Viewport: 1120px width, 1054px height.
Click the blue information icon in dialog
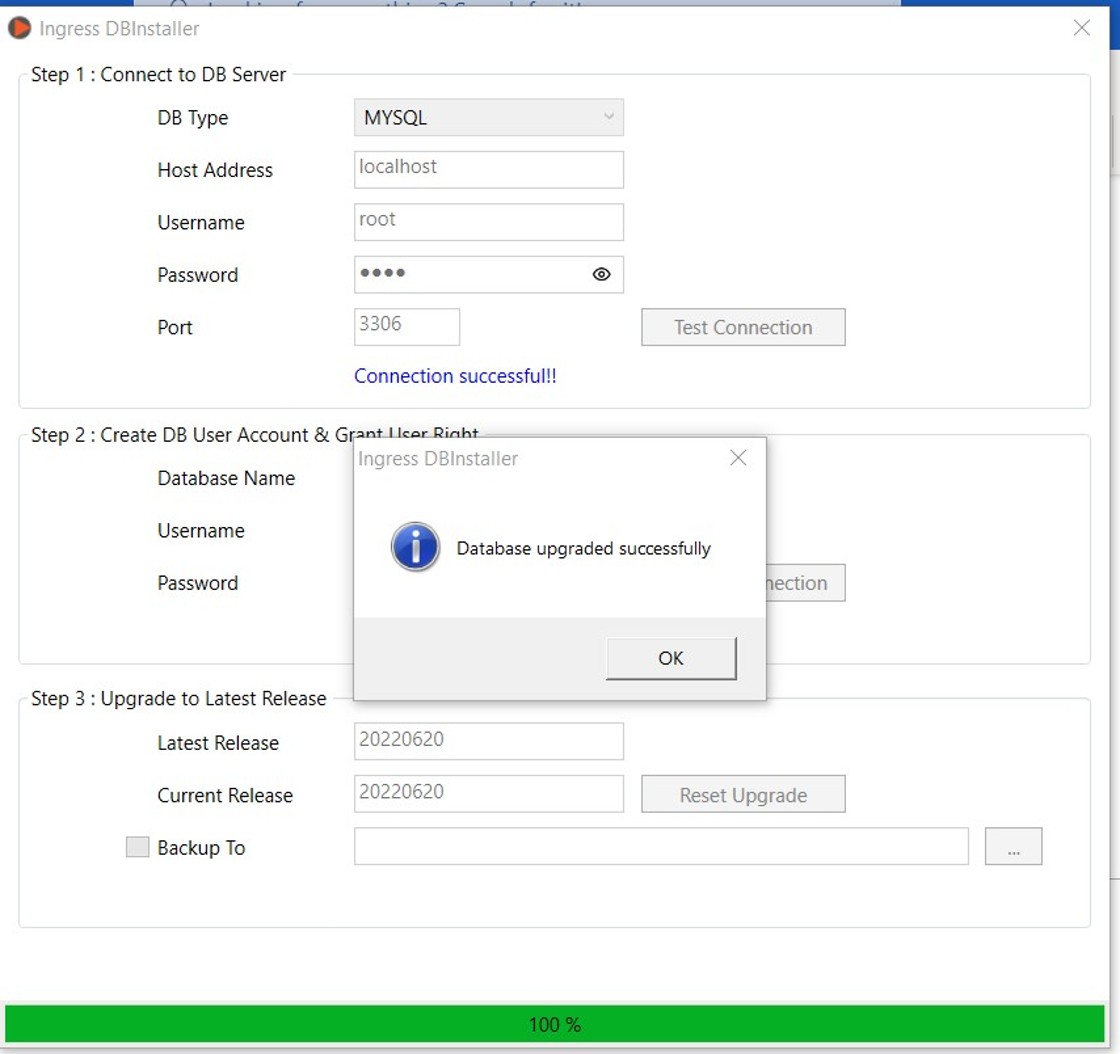click(x=415, y=547)
